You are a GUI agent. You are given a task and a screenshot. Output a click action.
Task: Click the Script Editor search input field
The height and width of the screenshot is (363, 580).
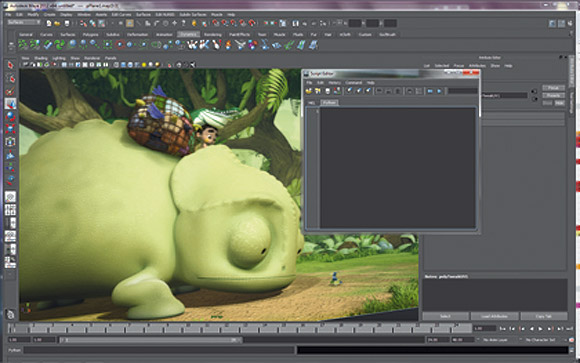(462, 91)
